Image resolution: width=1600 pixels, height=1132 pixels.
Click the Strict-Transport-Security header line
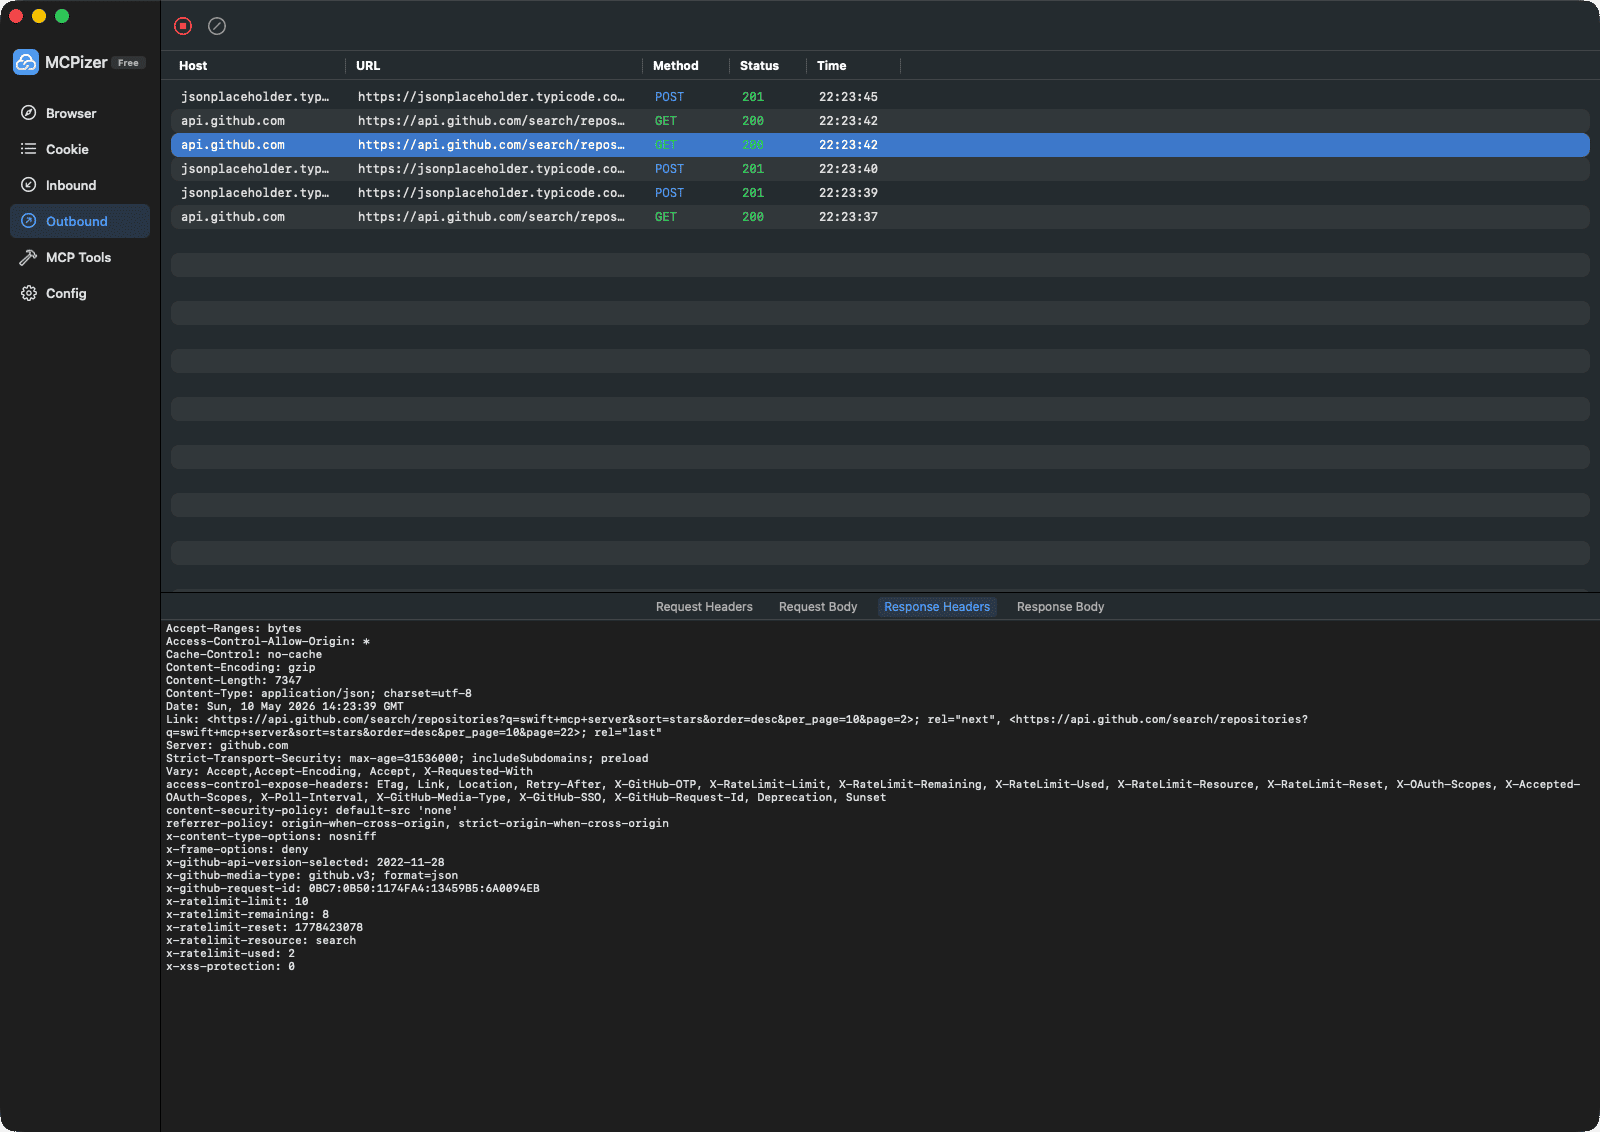coord(407,758)
